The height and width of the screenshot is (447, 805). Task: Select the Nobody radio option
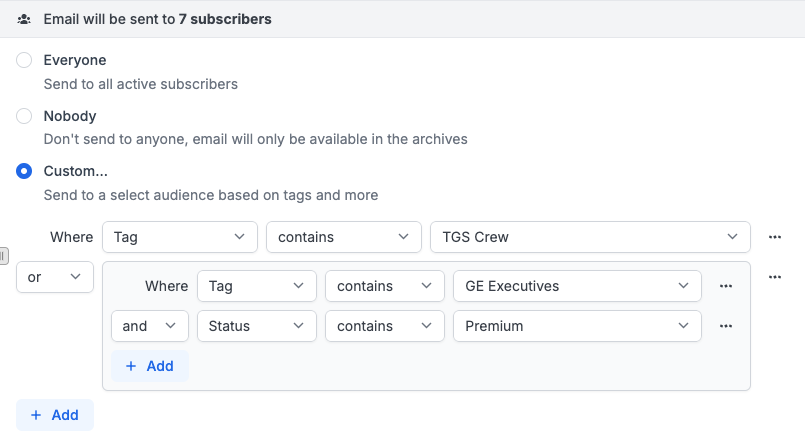(x=24, y=116)
